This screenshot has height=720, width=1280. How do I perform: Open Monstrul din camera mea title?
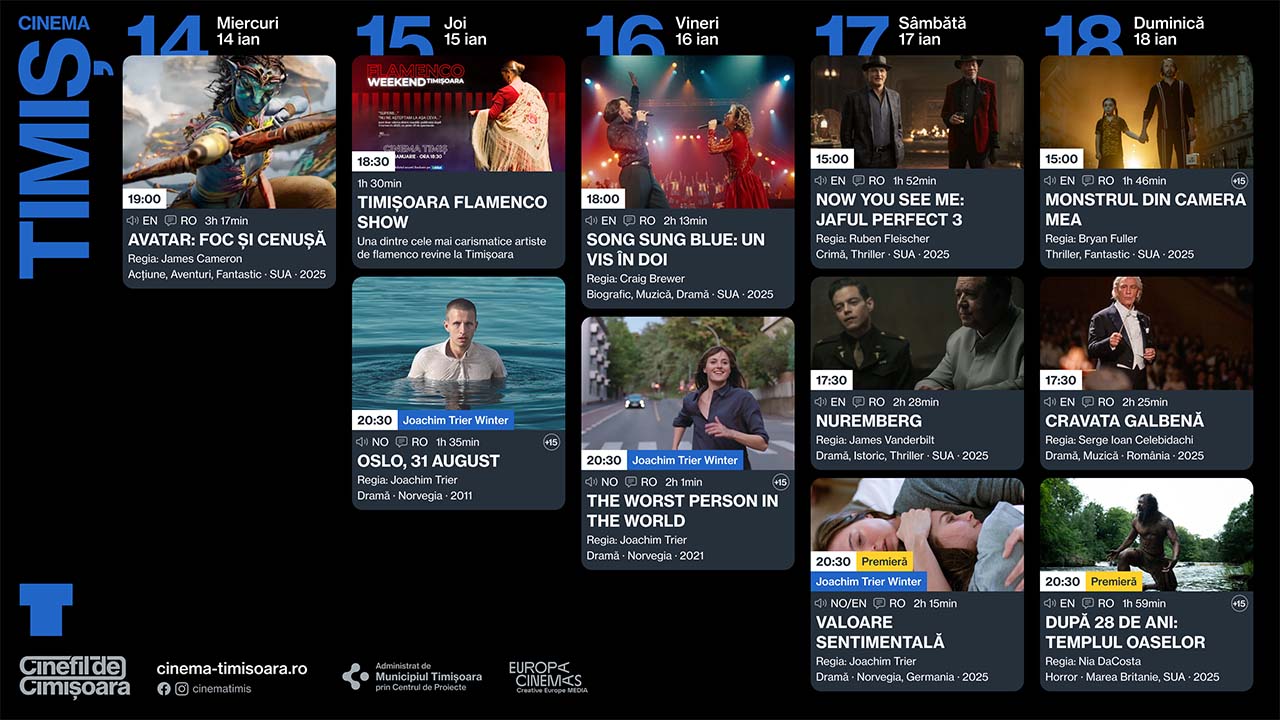tap(1145, 210)
